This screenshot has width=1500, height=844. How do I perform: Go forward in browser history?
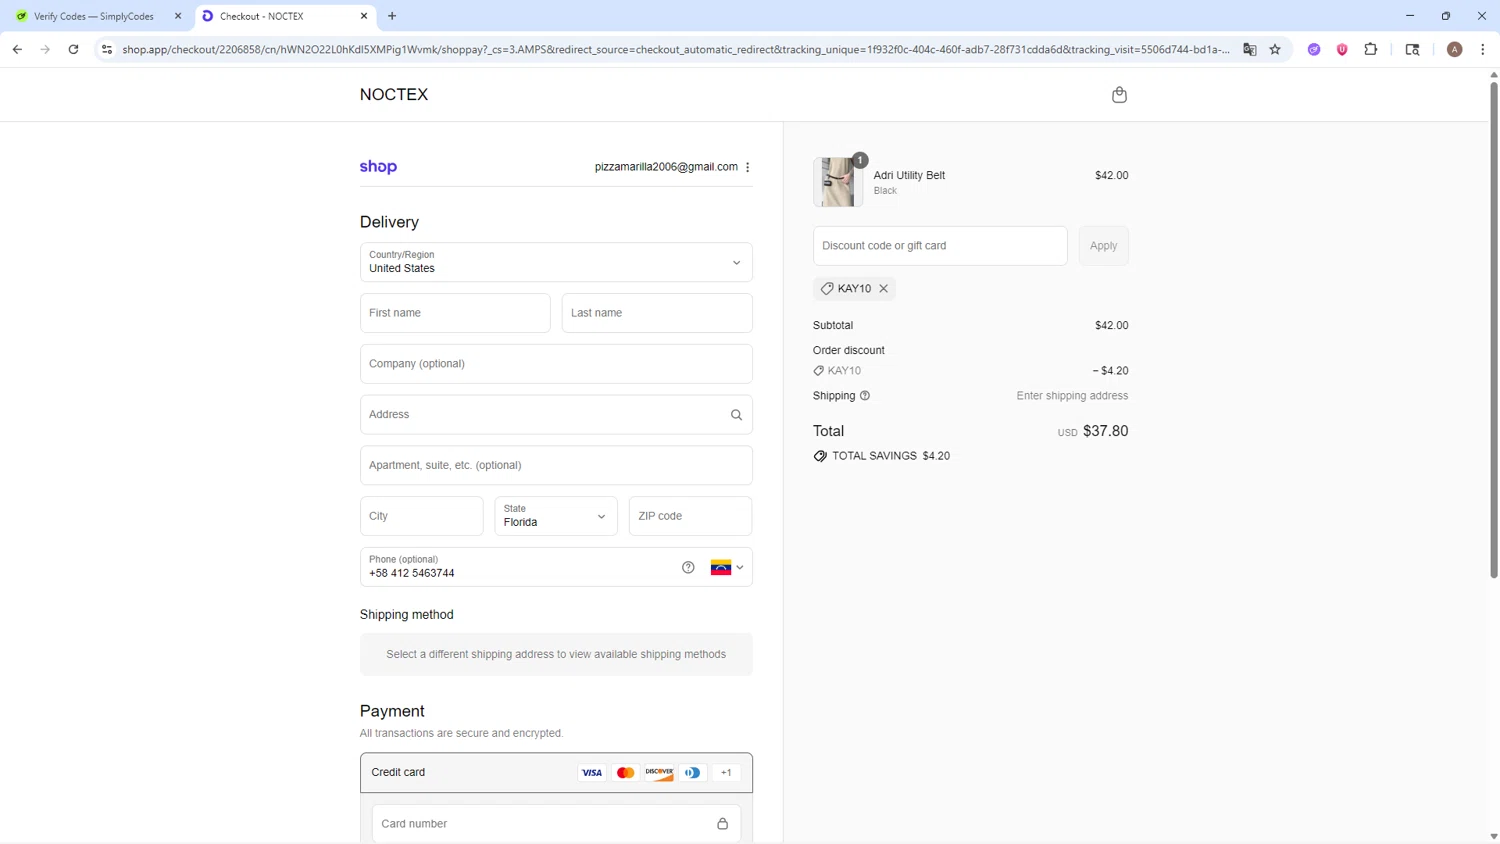(x=45, y=49)
